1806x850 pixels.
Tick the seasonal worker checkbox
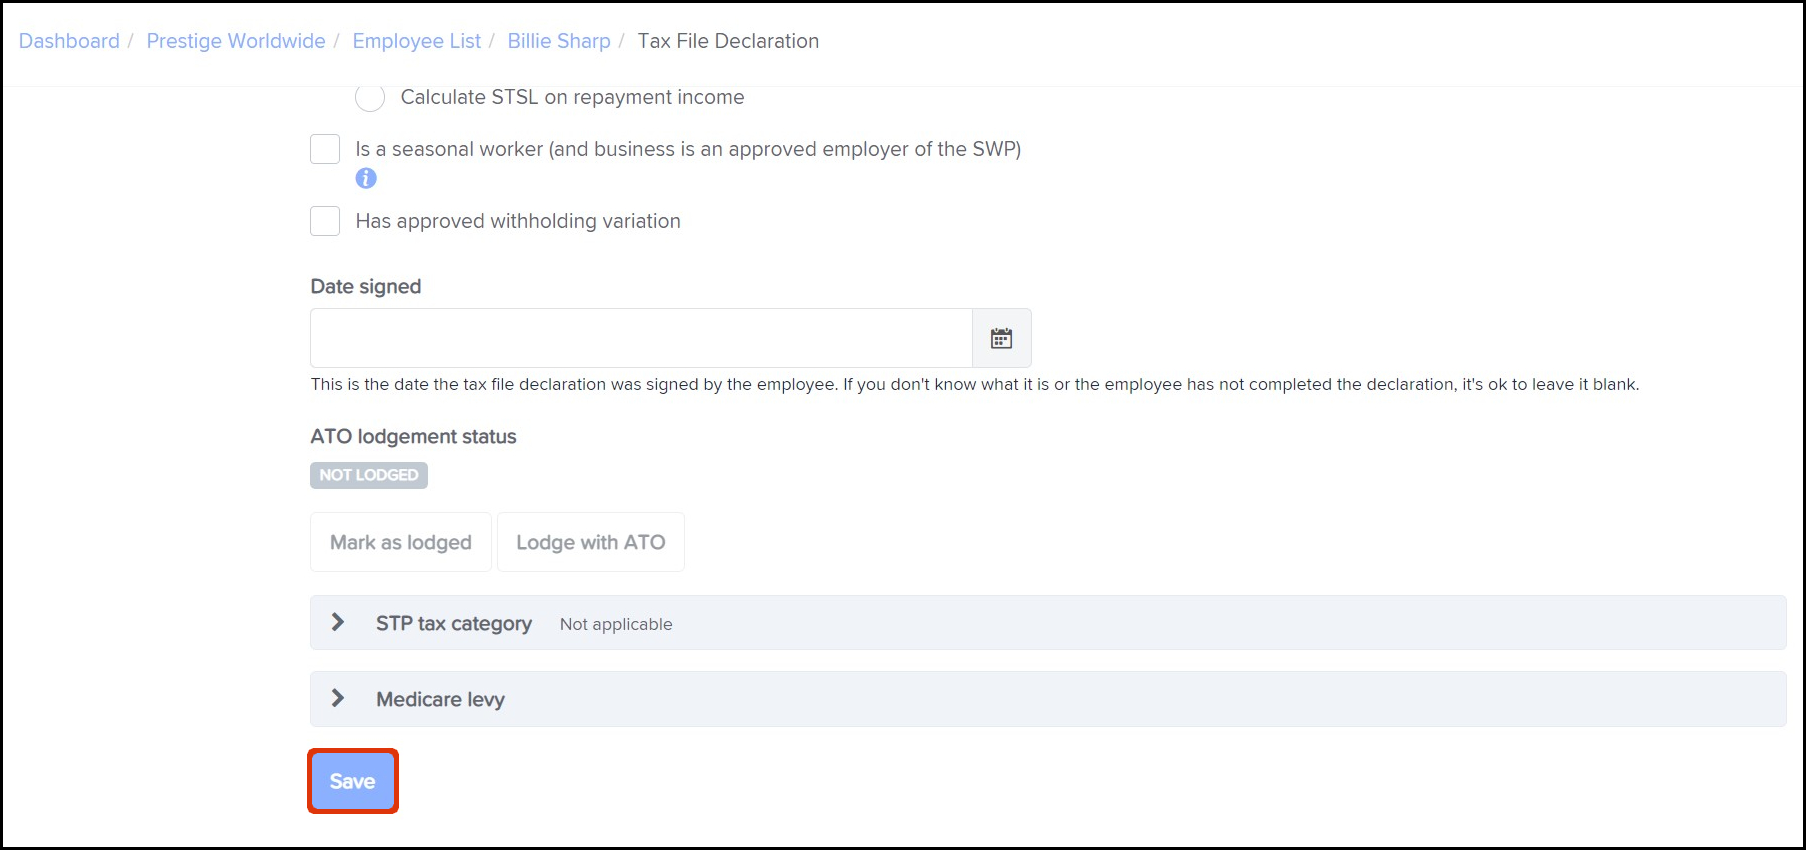pos(325,149)
